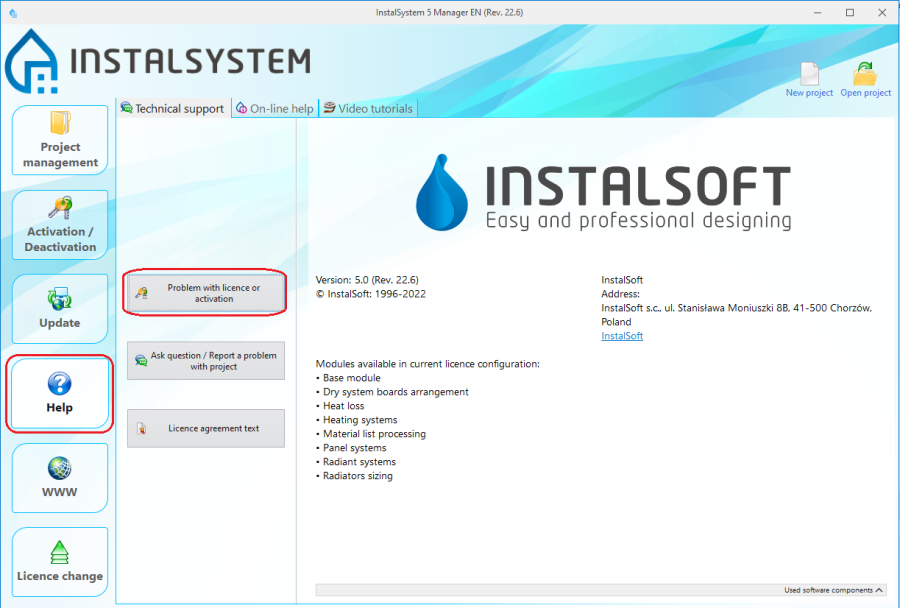Open Activation / Deactivation keys panel
Viewport: 900px width, 608px height.
60,224
